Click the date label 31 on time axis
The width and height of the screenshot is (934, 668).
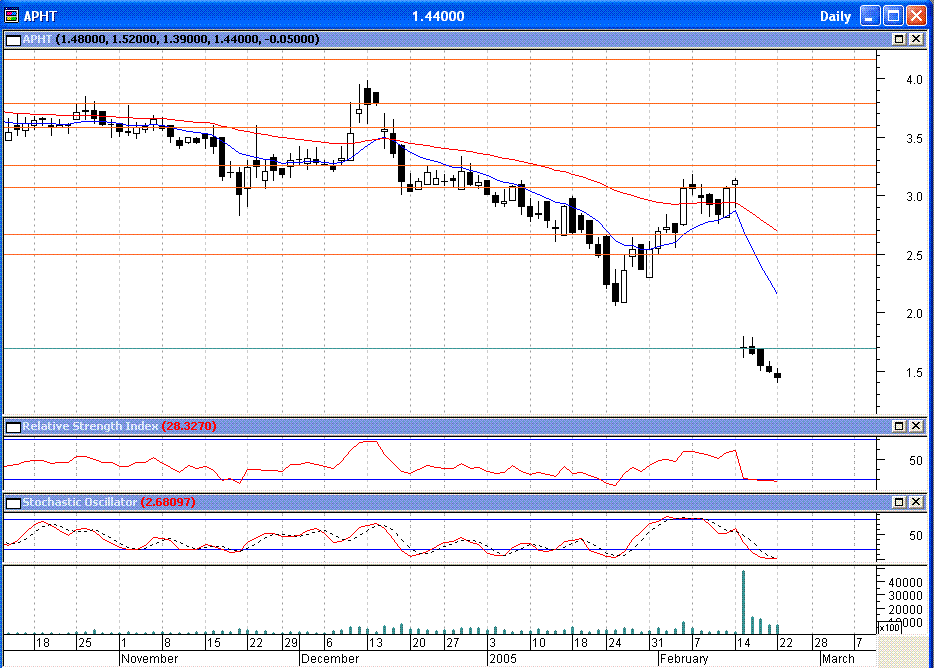657,643
